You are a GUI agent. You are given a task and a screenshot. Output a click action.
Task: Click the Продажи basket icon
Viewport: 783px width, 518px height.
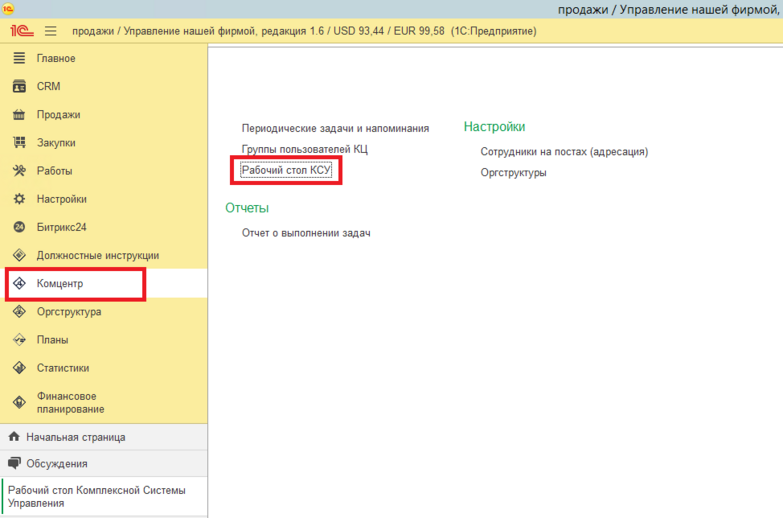pos(19,114)
